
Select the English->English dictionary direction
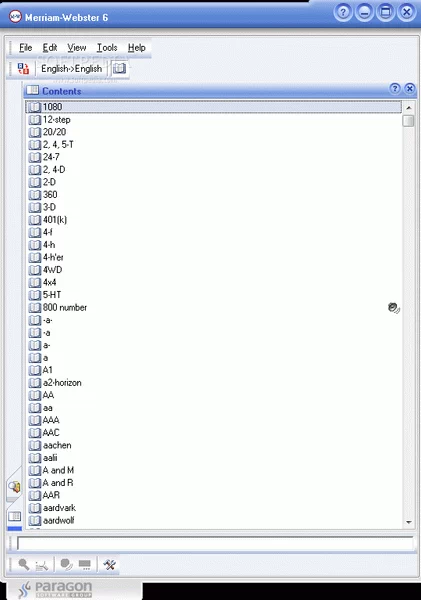[x=72, y=68]
